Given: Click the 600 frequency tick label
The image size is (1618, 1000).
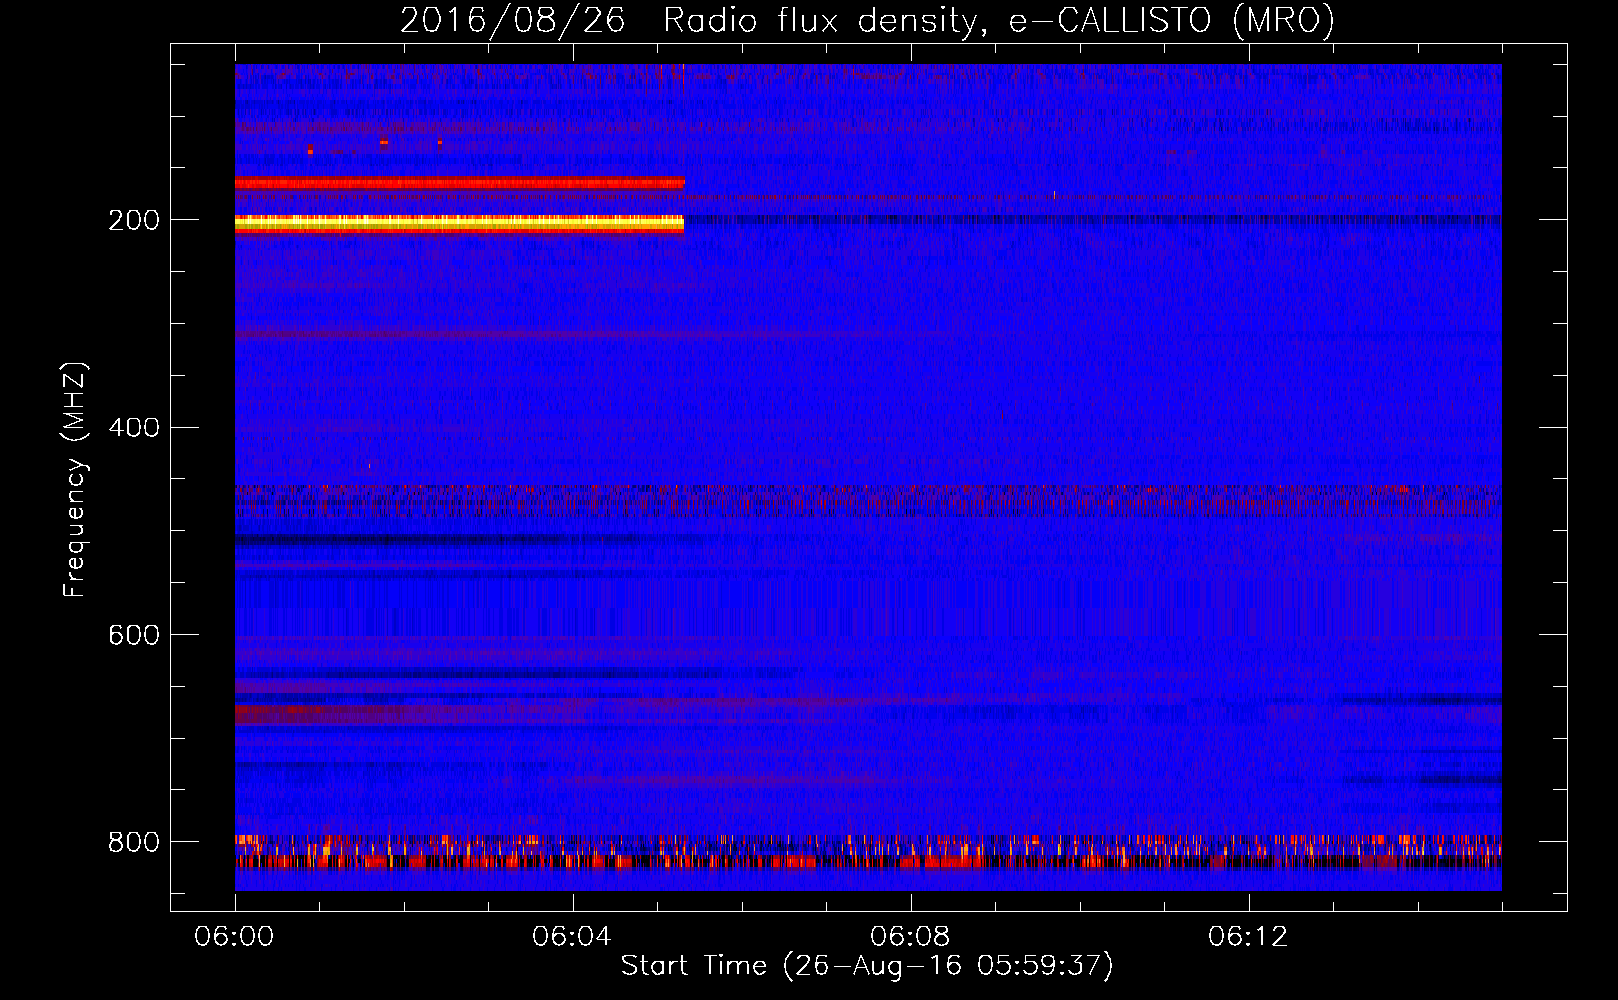Looking at the screenshot, I should coord(134,636).
